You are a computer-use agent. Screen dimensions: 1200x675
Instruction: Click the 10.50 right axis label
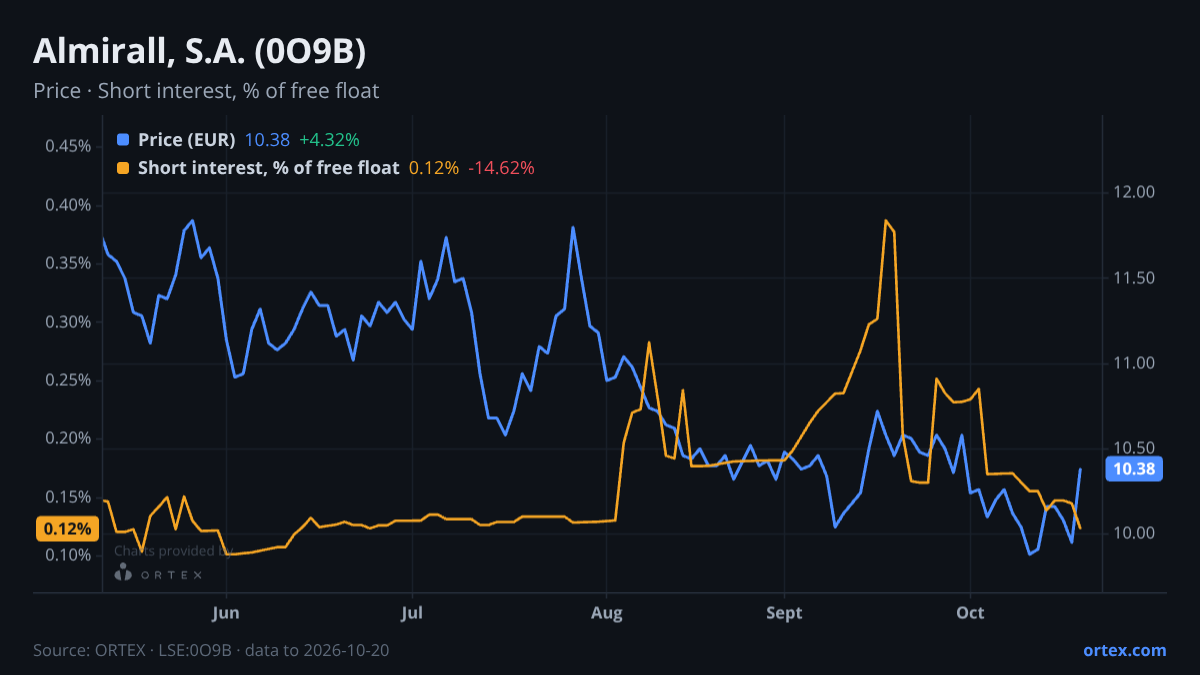(1134, 448)
